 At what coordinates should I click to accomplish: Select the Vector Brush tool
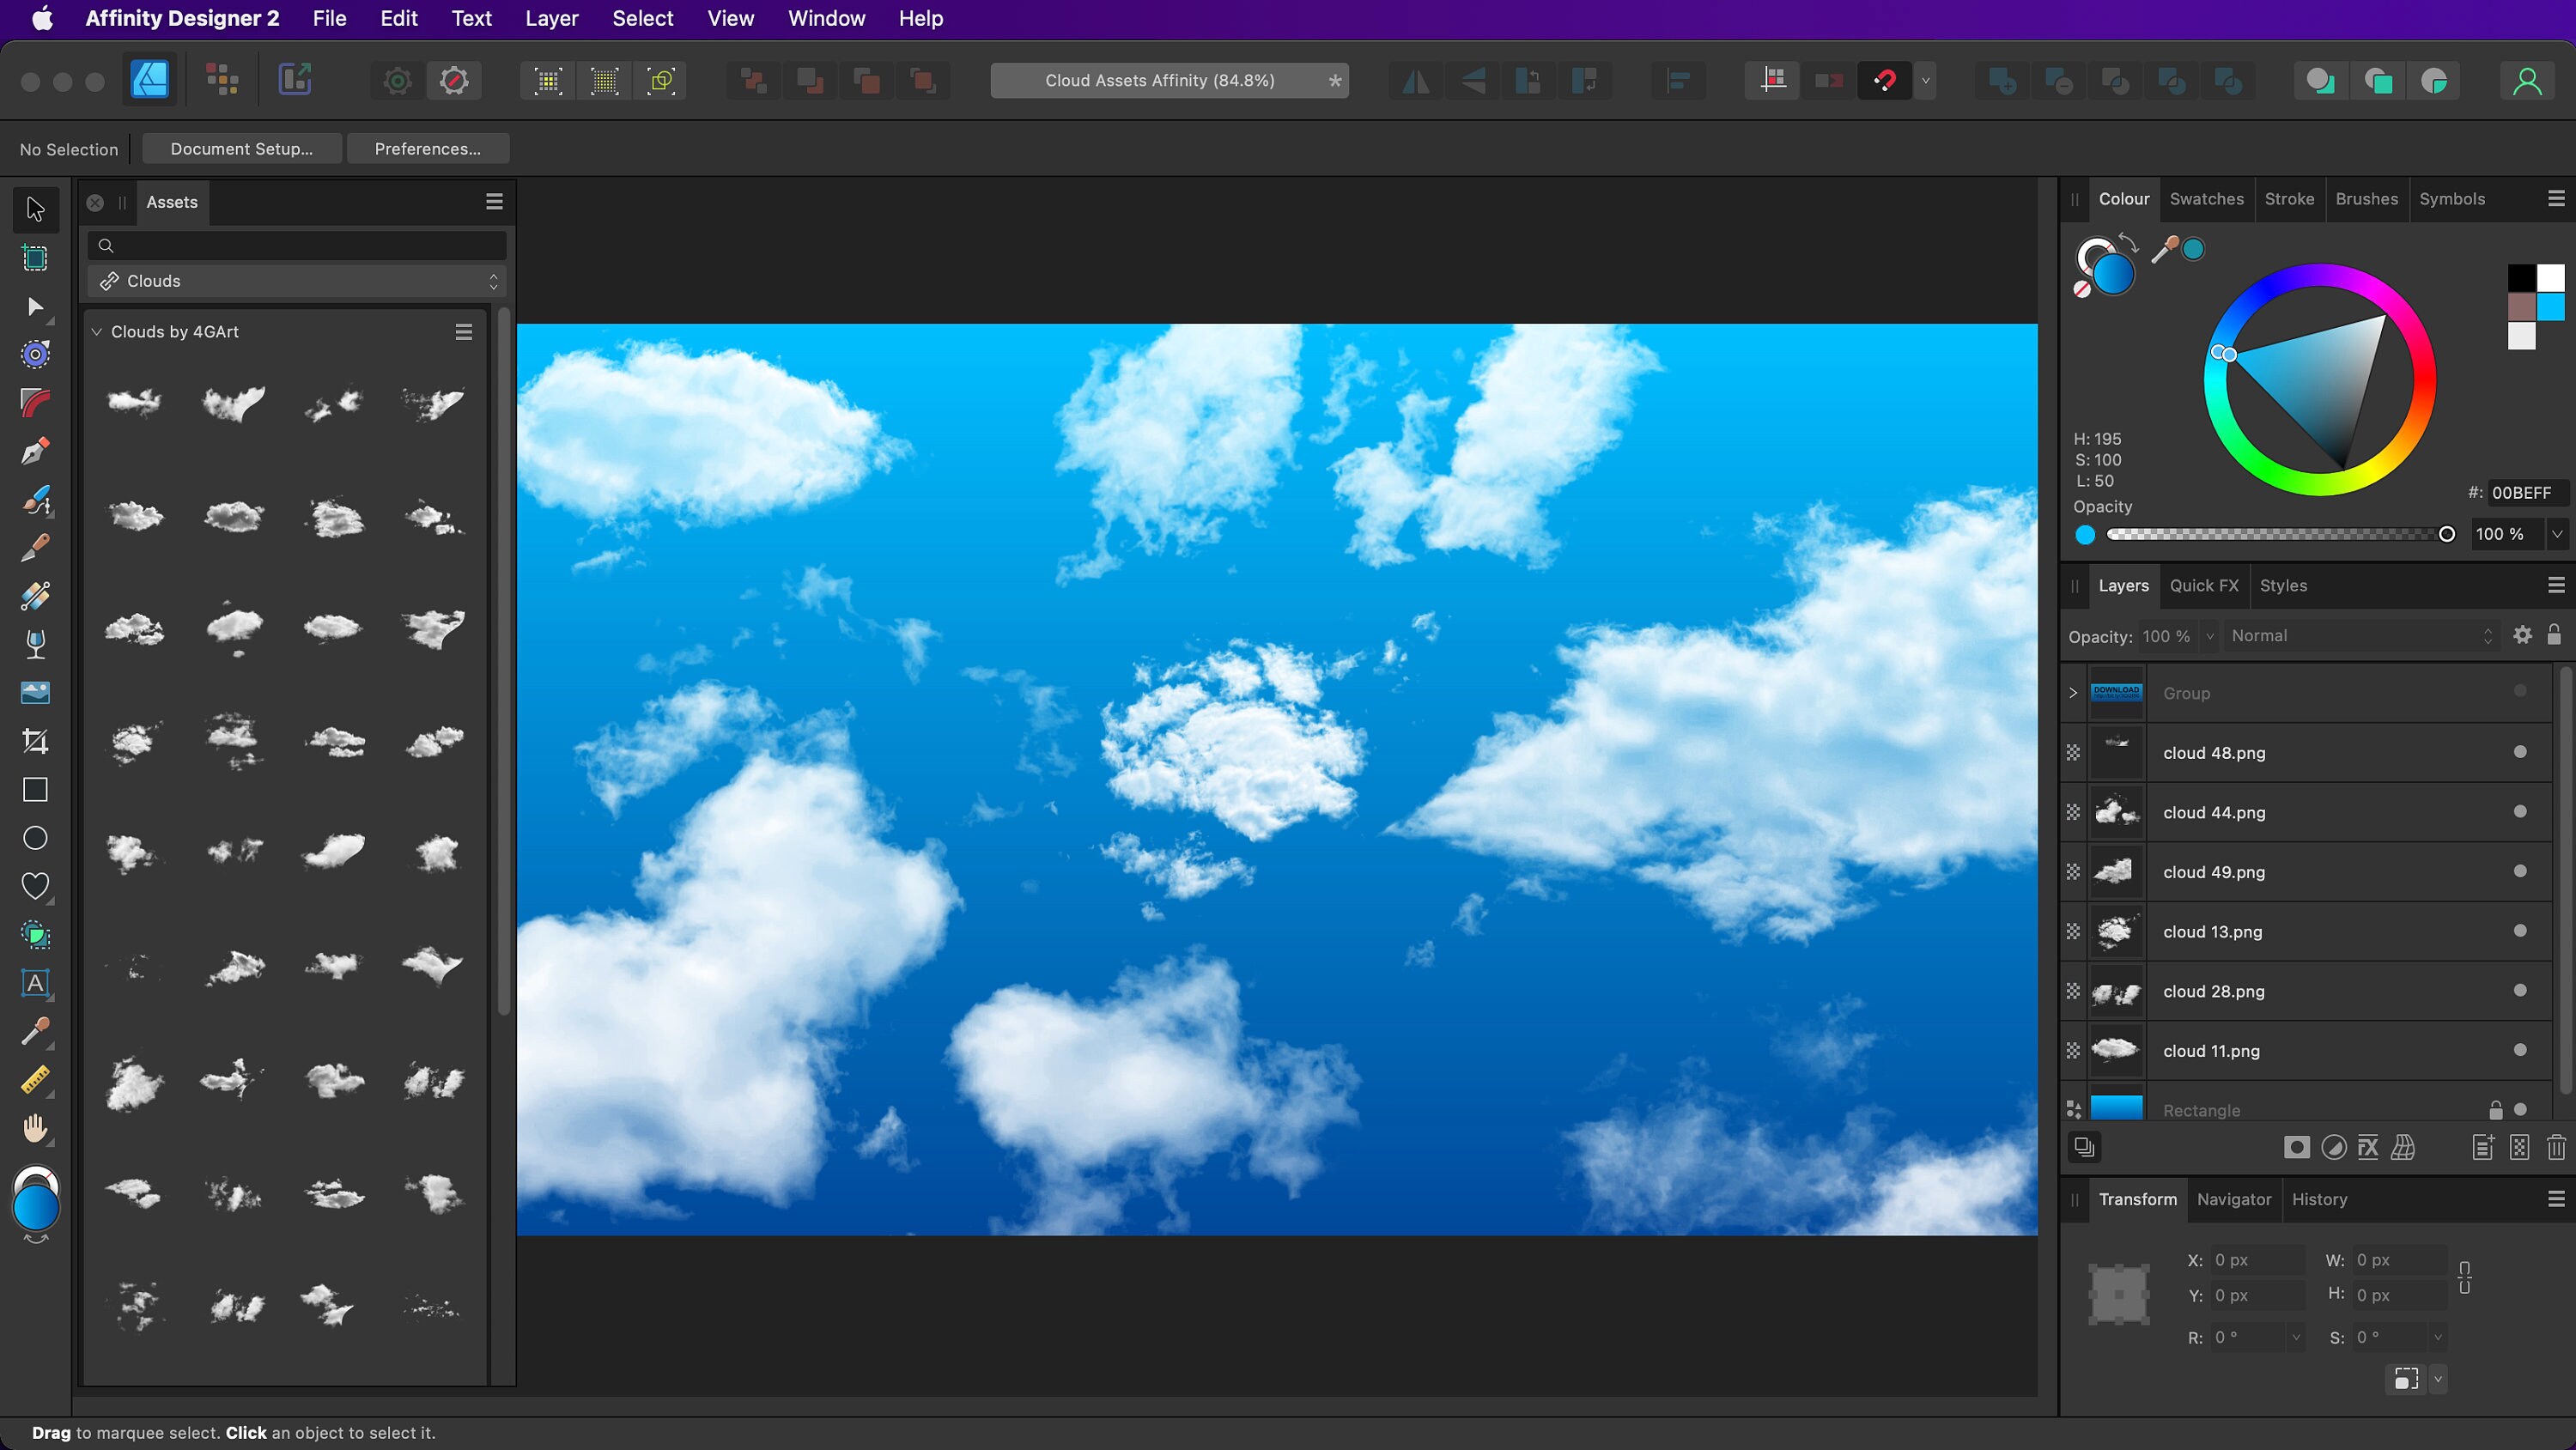[35, 500]
